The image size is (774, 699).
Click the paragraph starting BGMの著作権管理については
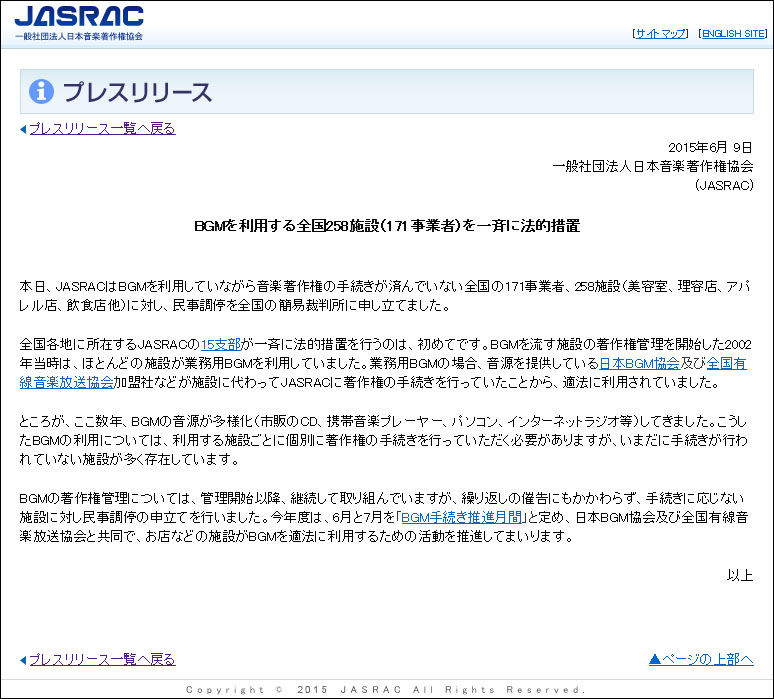[x=384, y=517]
